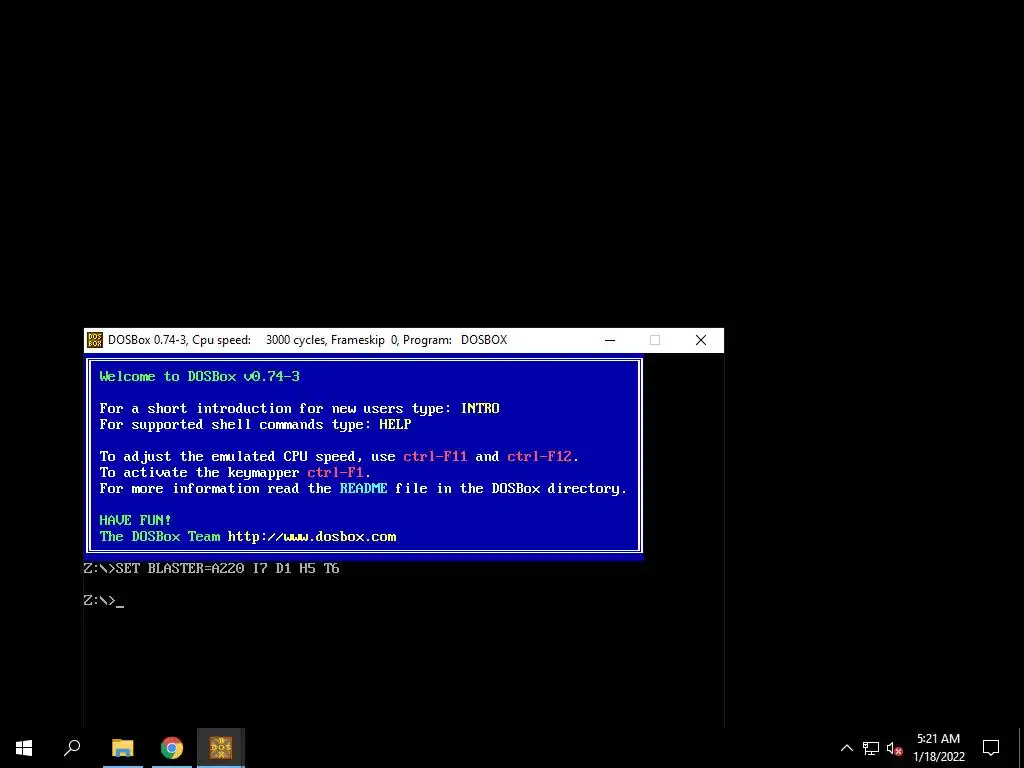The image size is (1024, 768).
Task: Click the word INTRO in the banner
Action: click(480, 408)
